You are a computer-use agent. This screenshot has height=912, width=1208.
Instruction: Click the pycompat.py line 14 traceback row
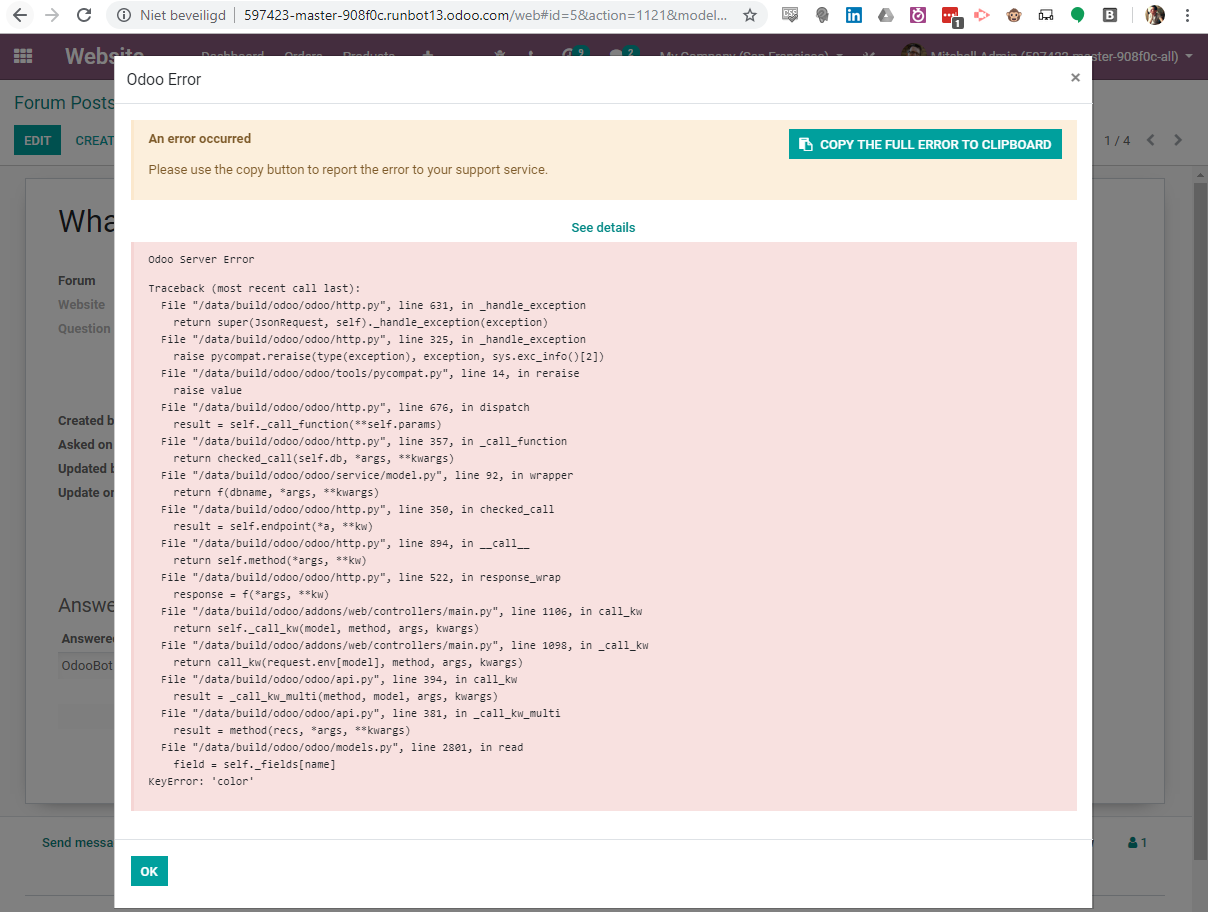tap(370, 373)
